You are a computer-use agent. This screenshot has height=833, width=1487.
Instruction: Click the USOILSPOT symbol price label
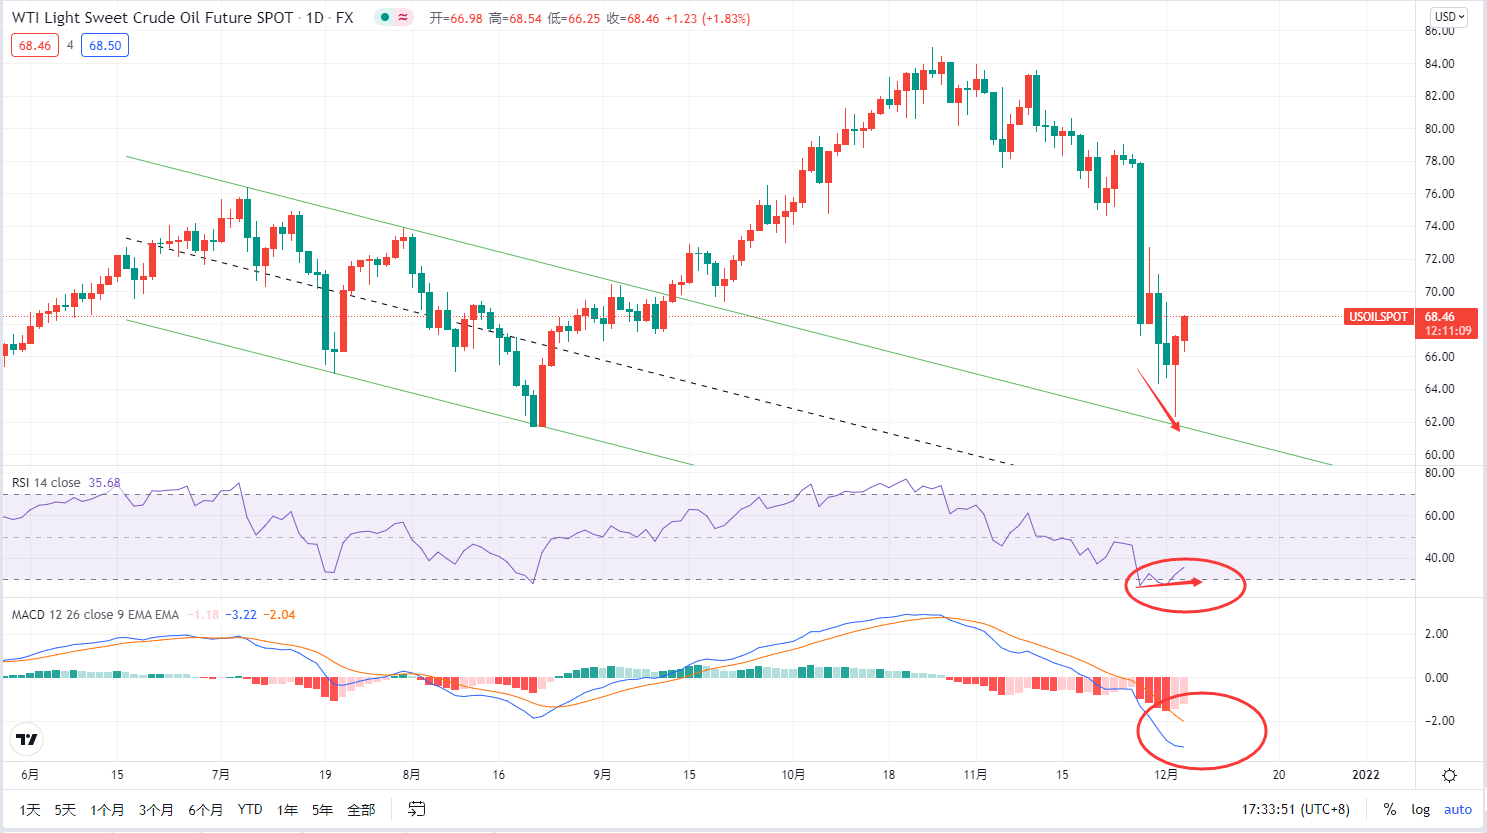[1378, 317]
